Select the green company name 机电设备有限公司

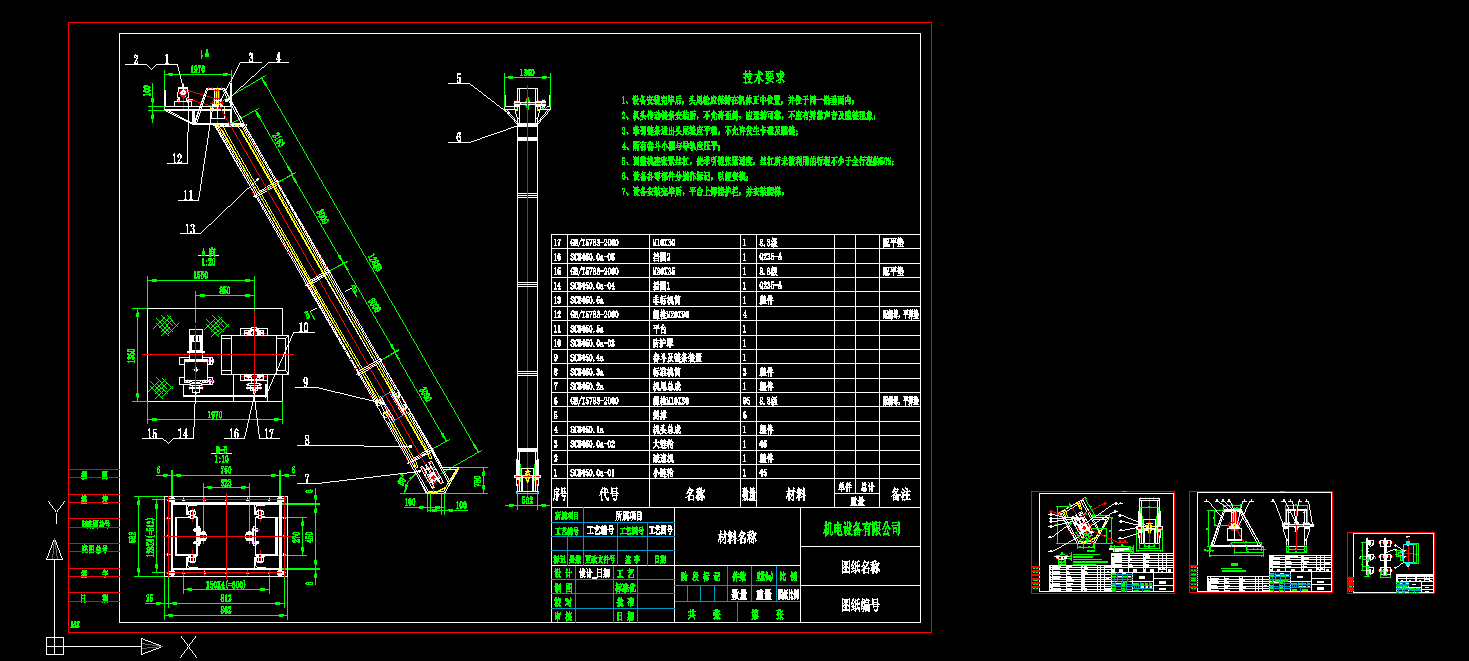click(861, 528)
